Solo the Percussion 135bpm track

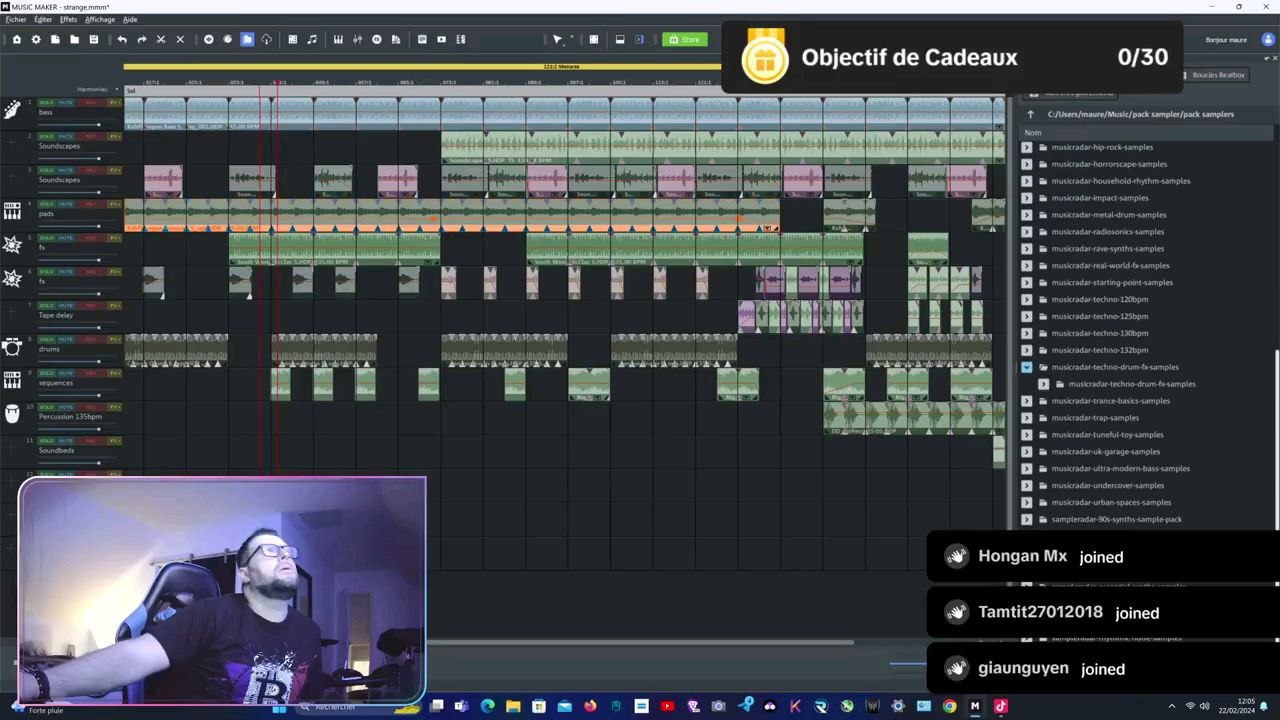(x=46, y=407)
